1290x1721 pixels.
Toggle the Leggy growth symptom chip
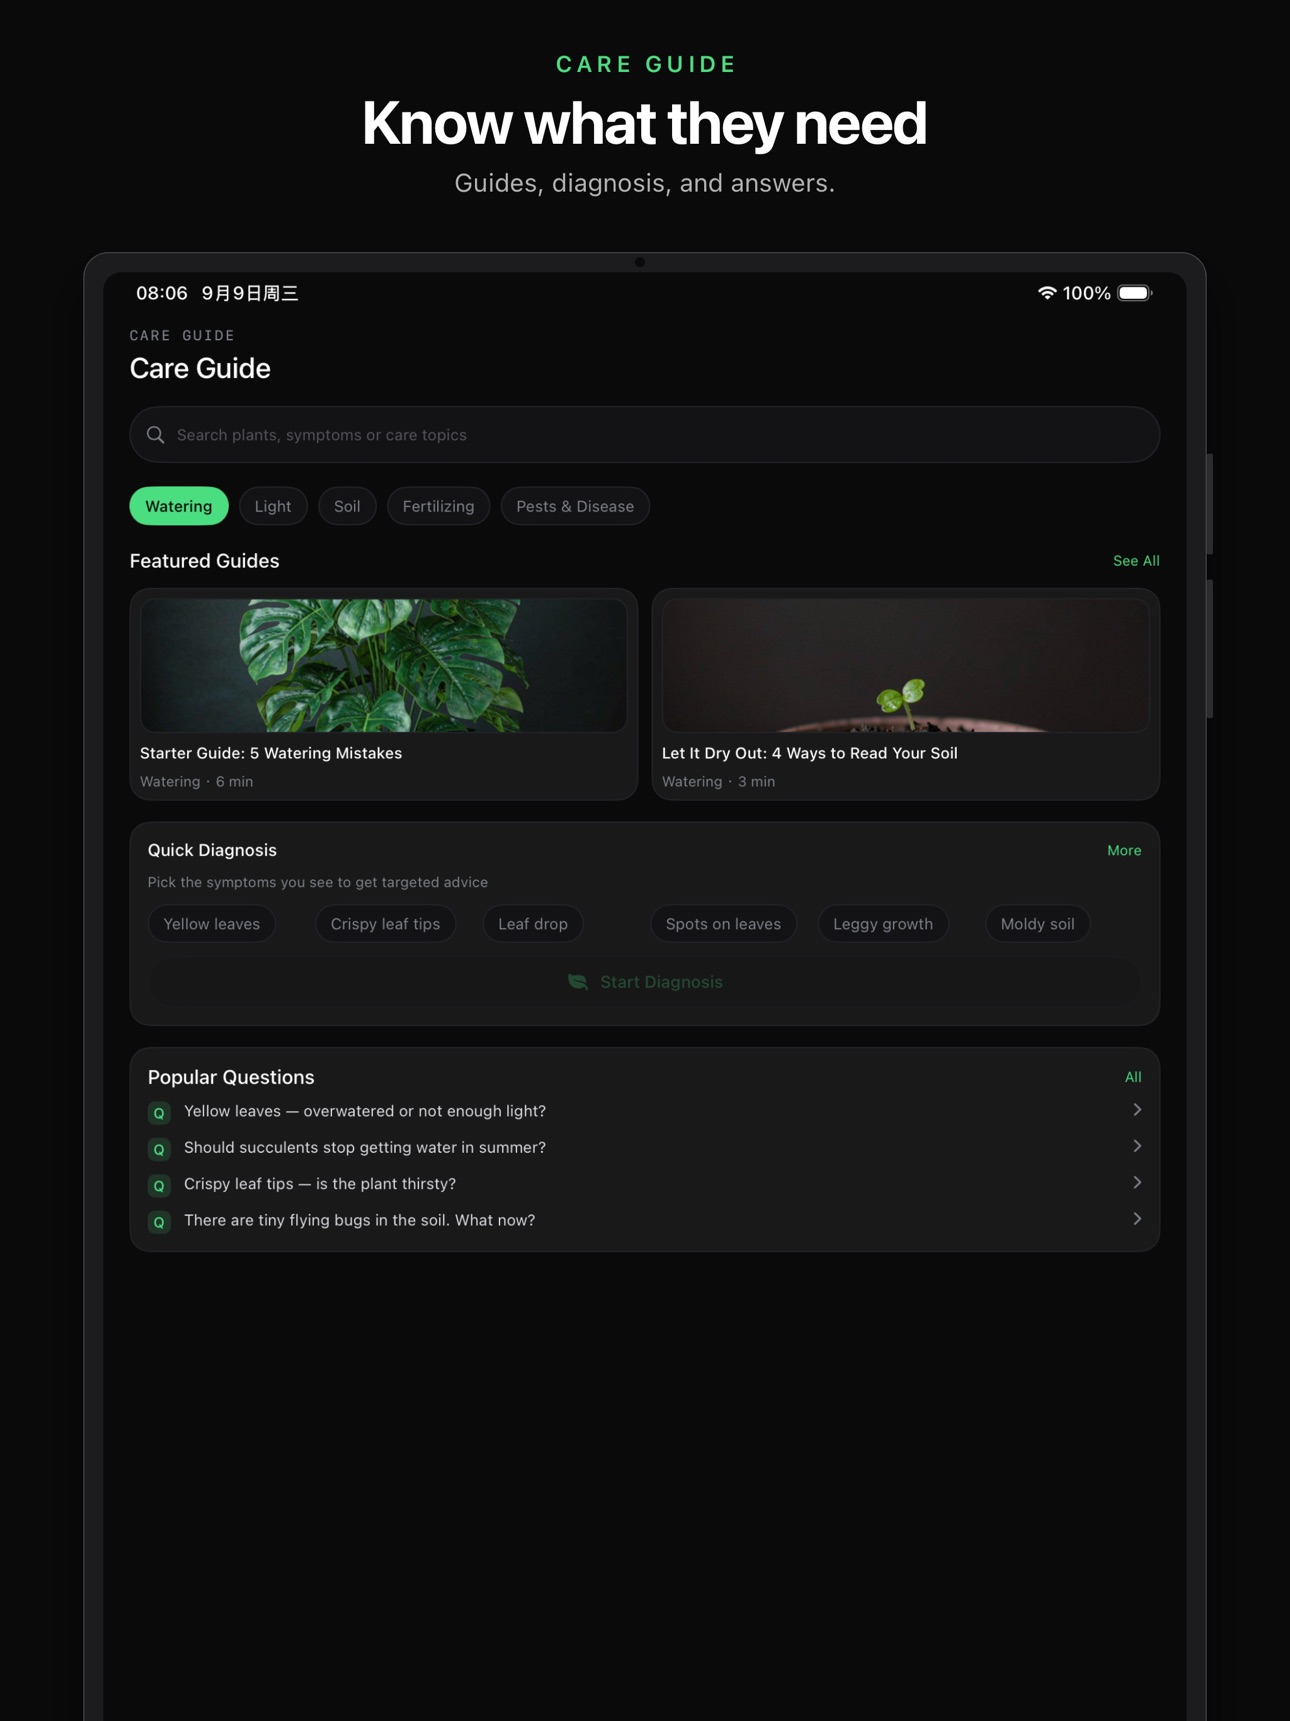pyautogui.click(x=883, y=924)
